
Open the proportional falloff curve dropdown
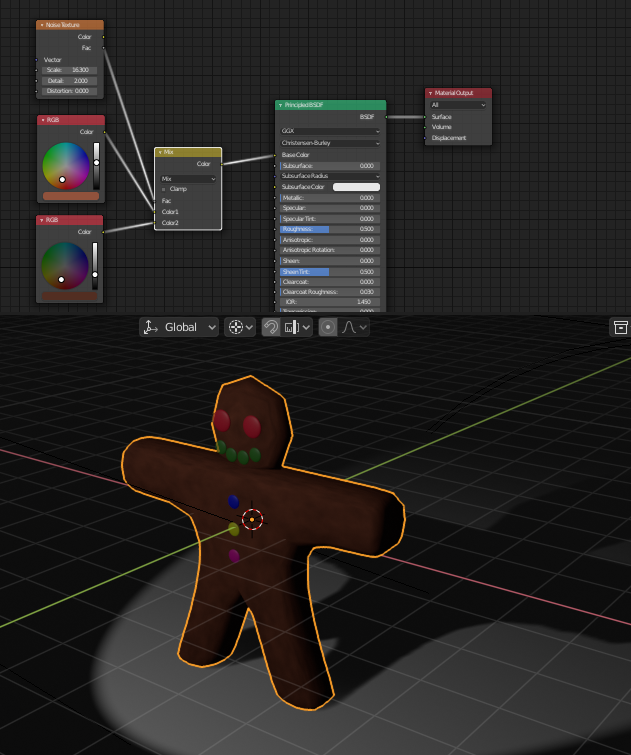tap(354, 327)
